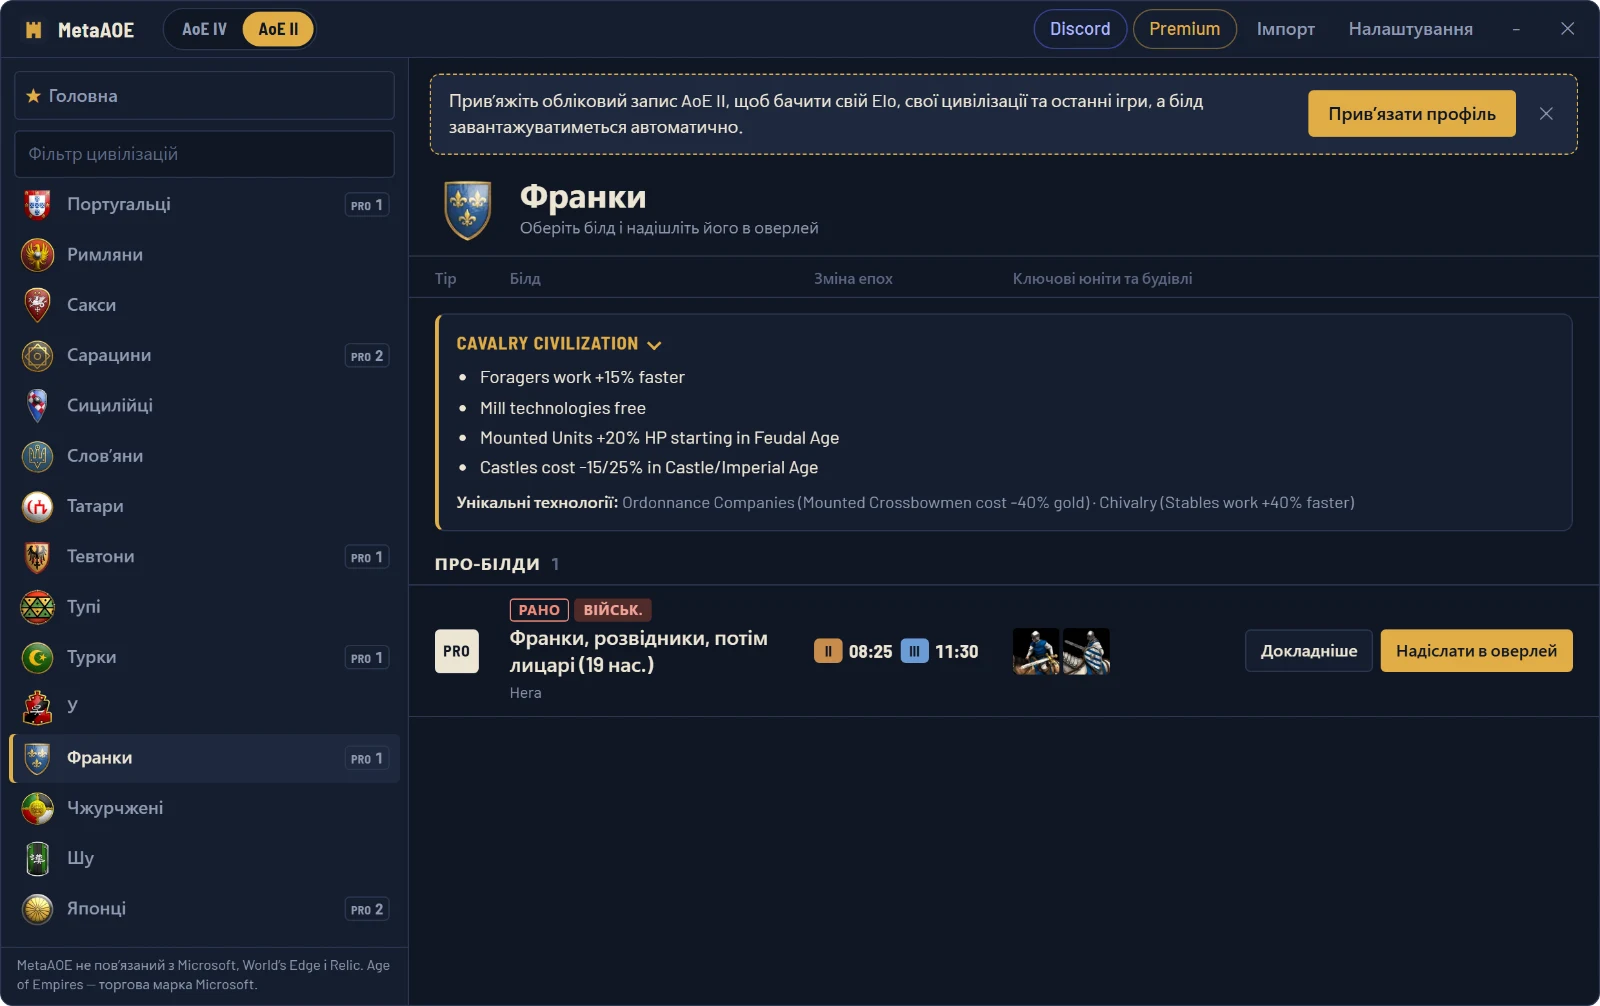
Task: Open the Discord link
Action: pyautogui.click(x=1080, y=29)
